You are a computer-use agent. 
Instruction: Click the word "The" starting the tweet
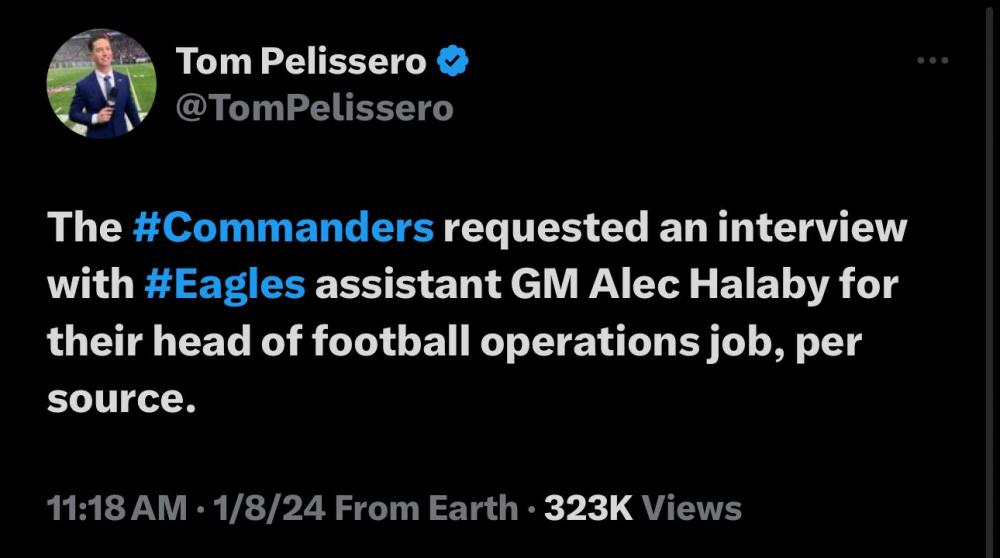[83, 228]
